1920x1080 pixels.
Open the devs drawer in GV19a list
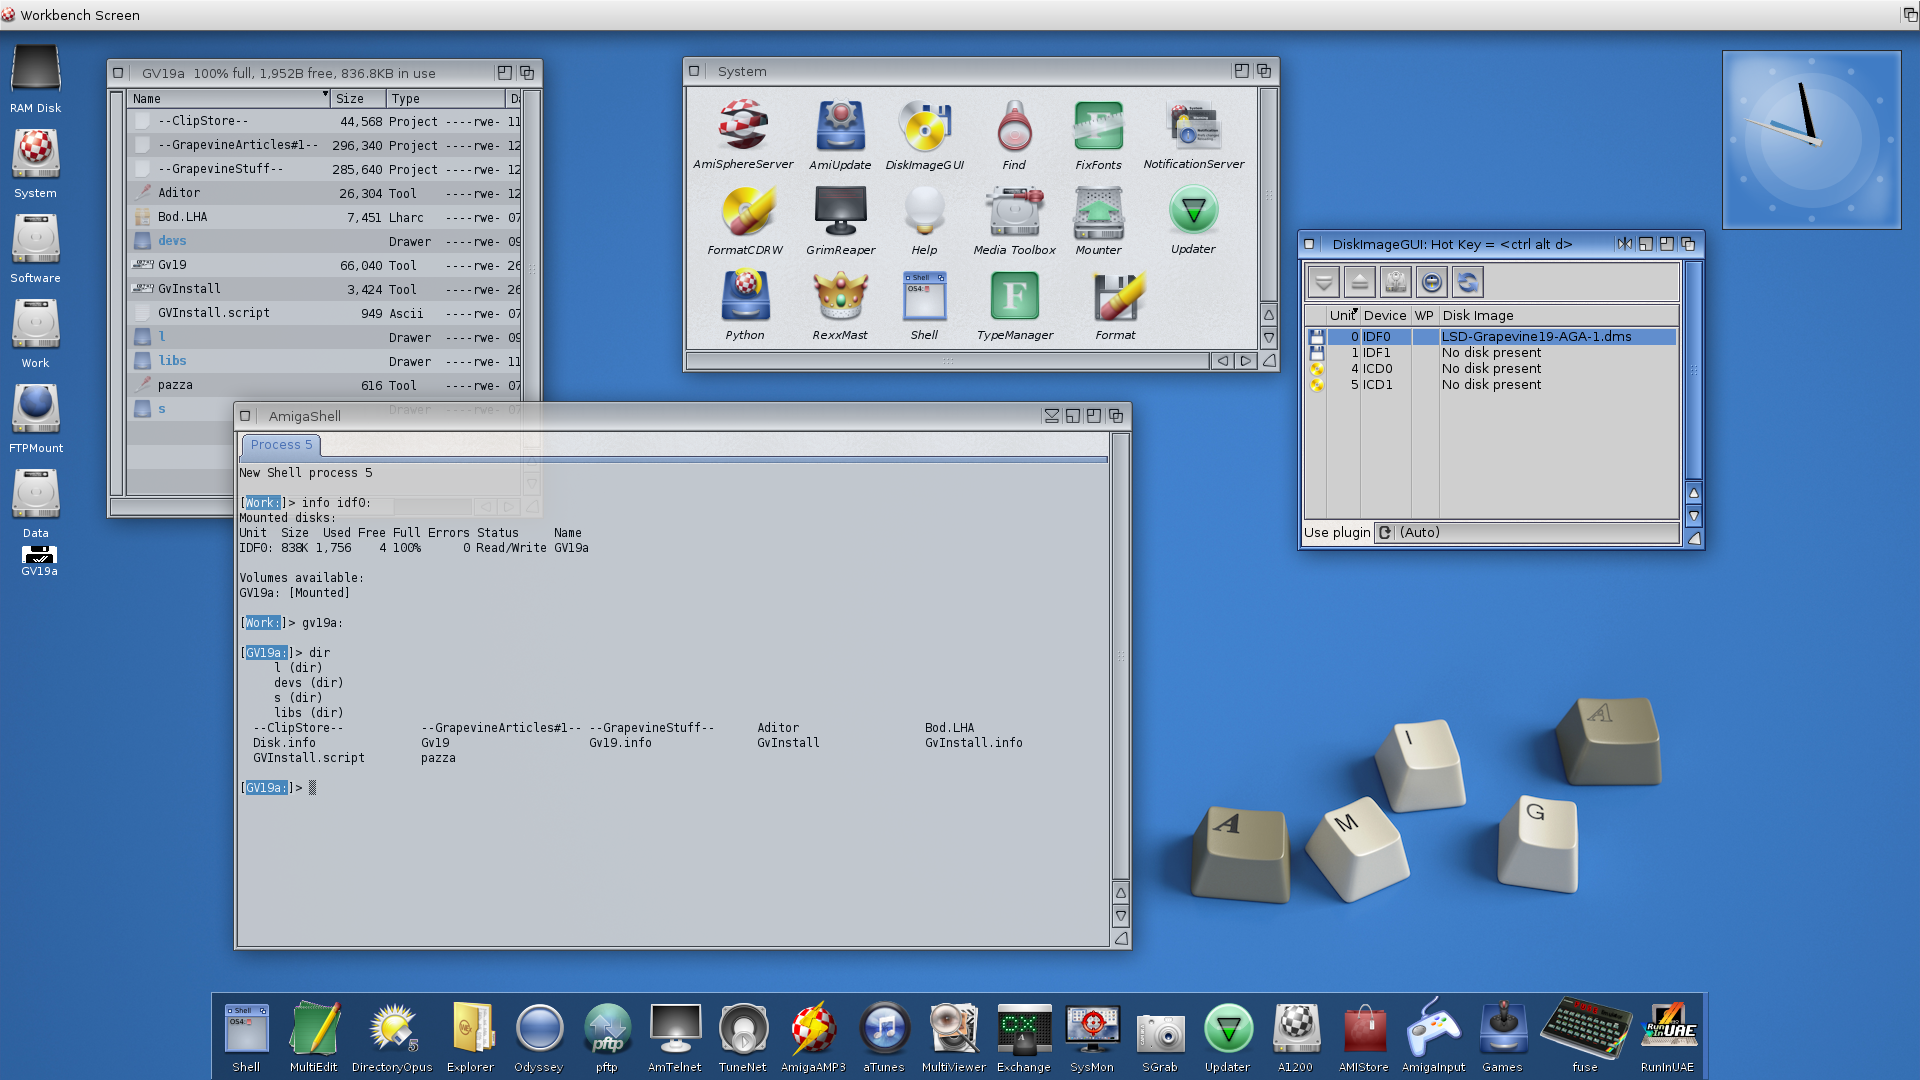[172, 241]
